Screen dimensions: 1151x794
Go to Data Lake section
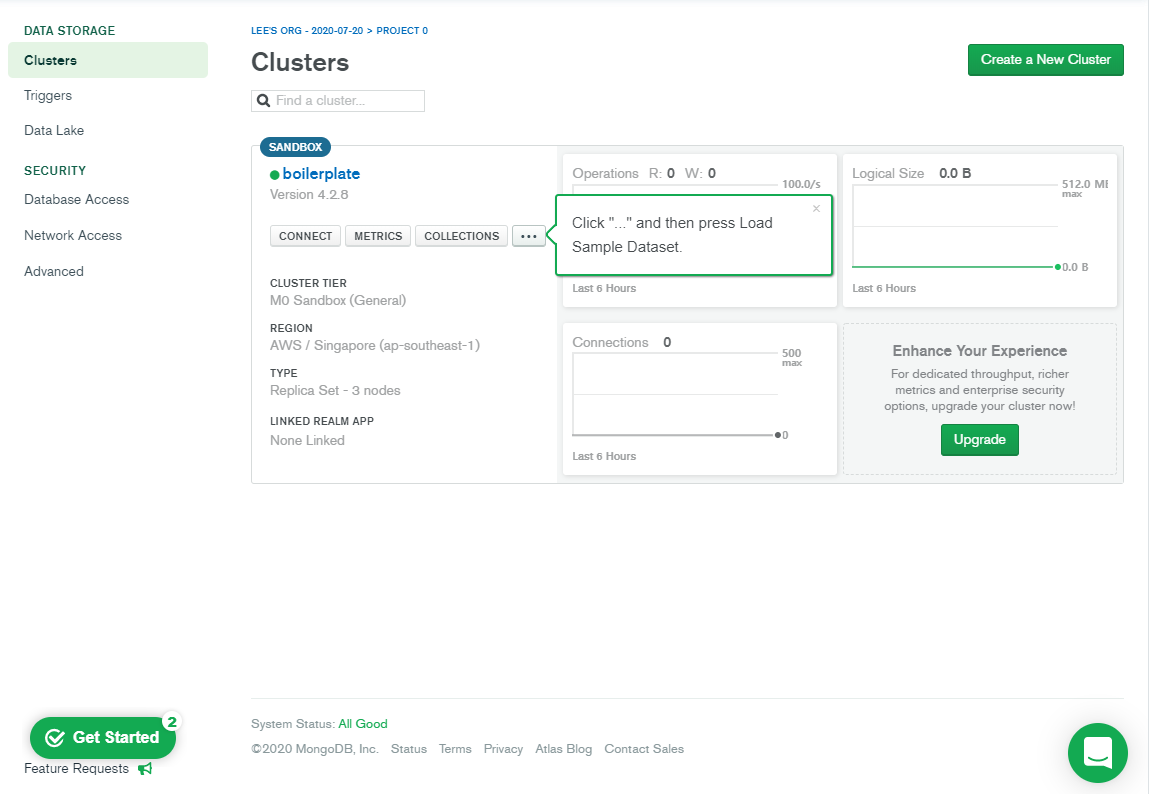coord(54,131)
